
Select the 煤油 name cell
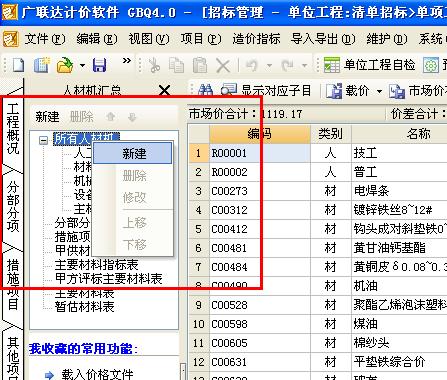399,324
